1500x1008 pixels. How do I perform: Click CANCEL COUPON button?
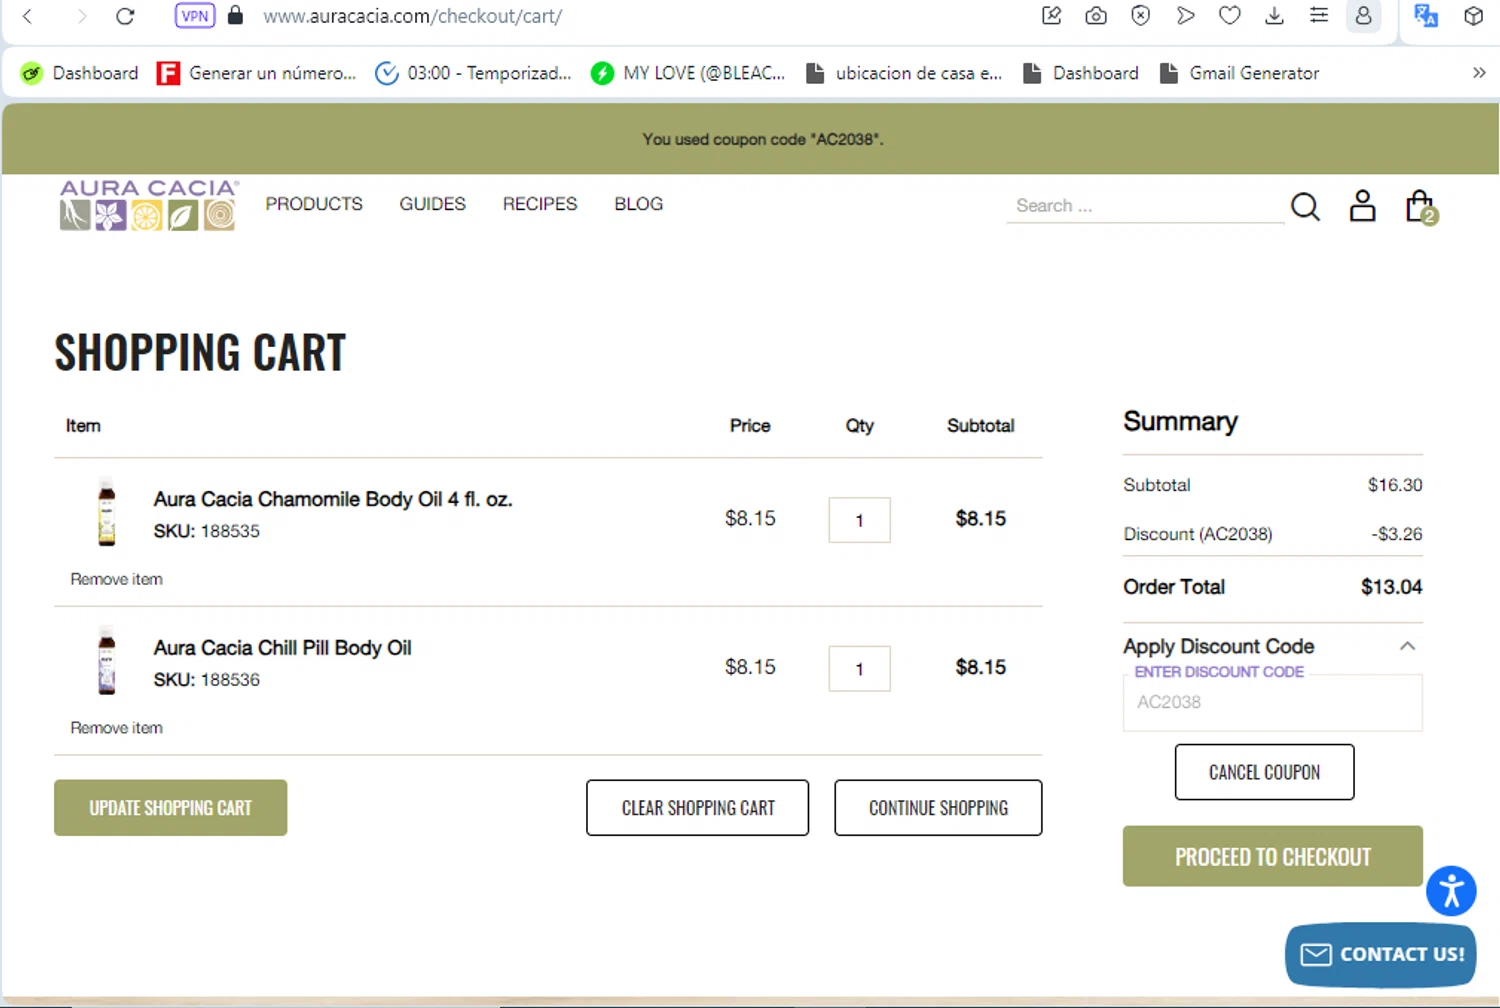tap(1264, 772)
